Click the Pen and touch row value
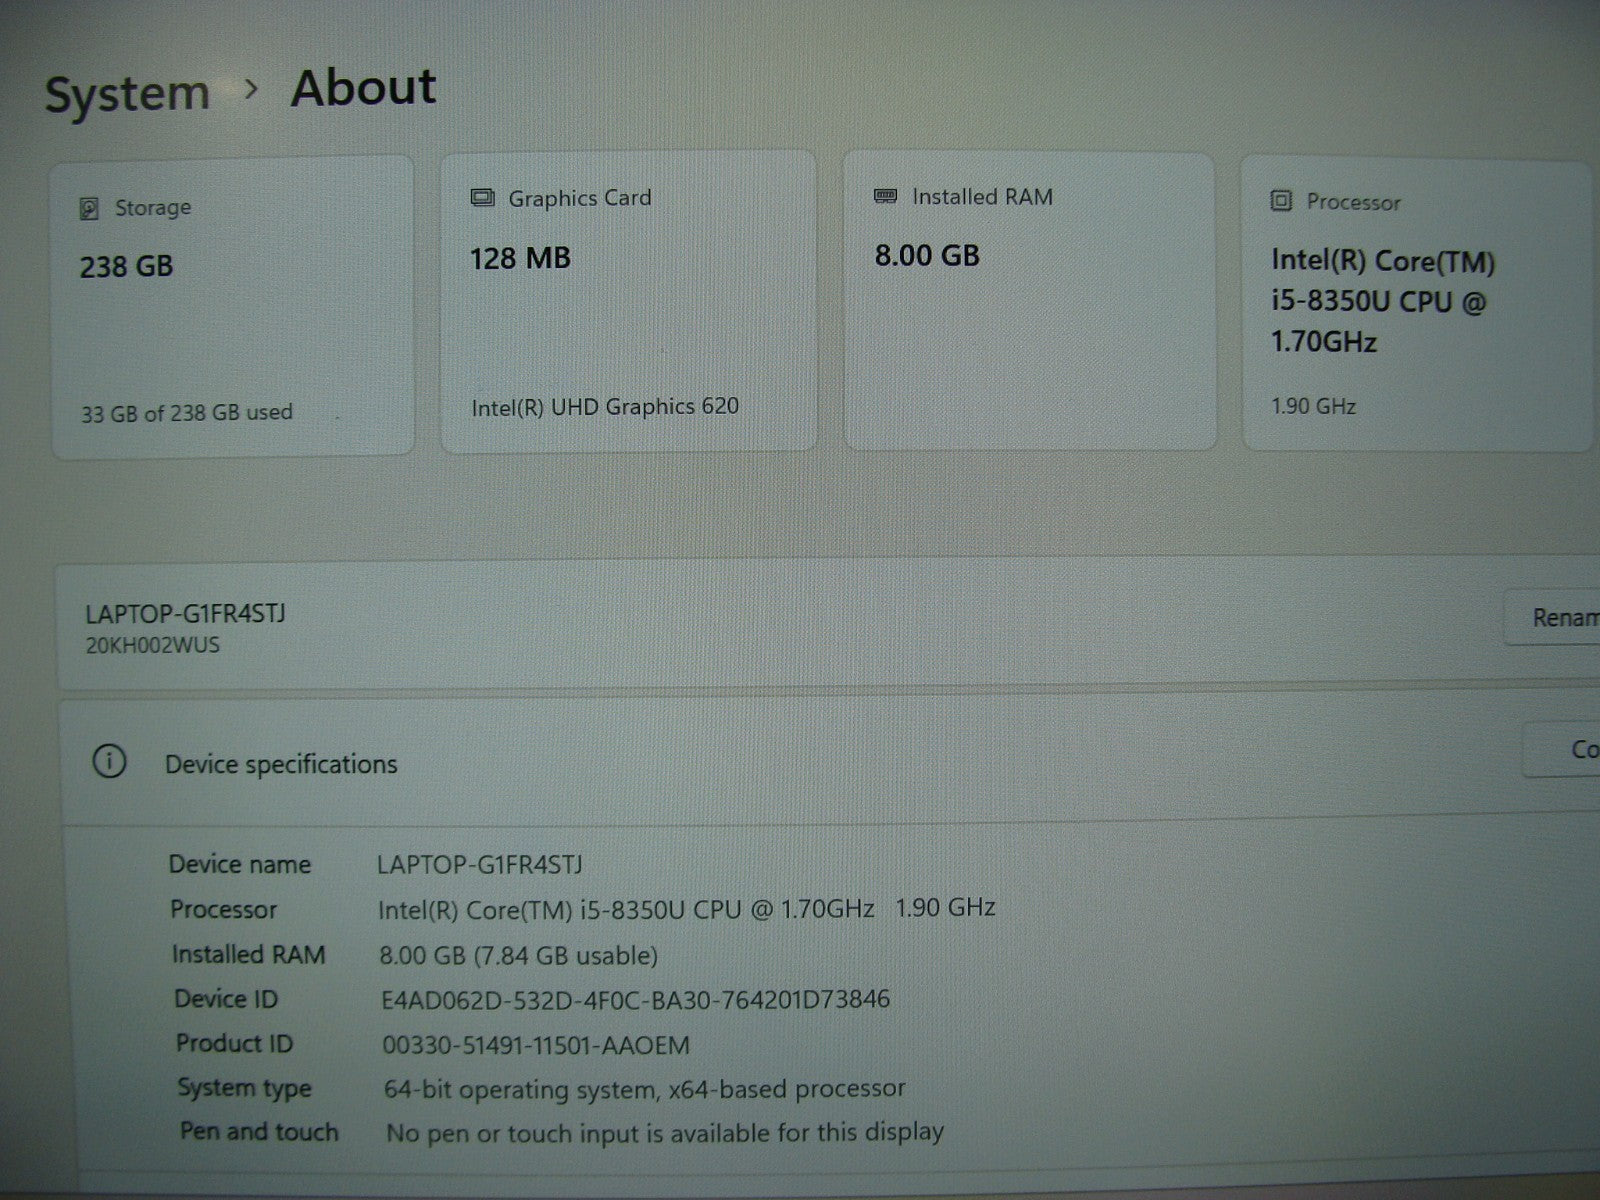The width and height of the screenshot is (1600, 1200). click(664, 1133)
